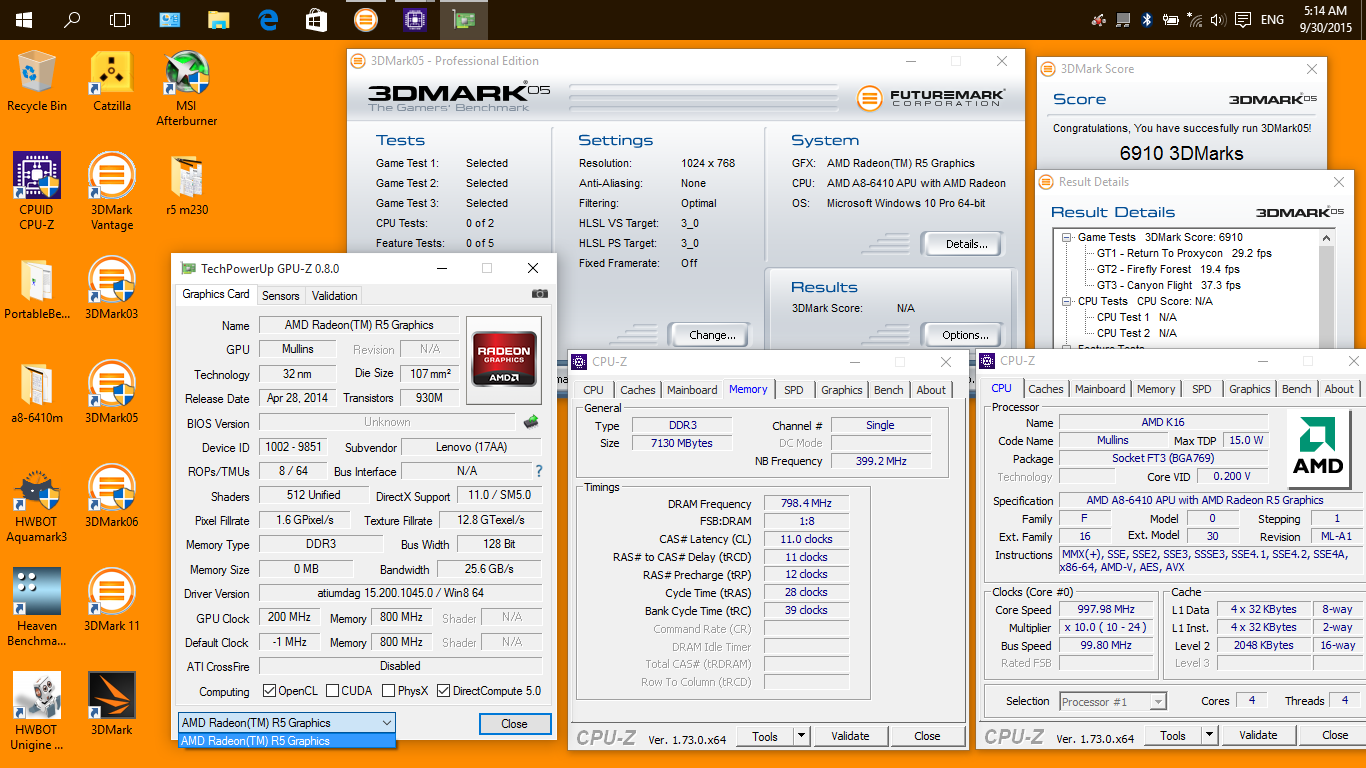The height and width of the screenshot is (768, 1366).
Task: Click Result Details scrollbar up arrow
Action: 1326,237
